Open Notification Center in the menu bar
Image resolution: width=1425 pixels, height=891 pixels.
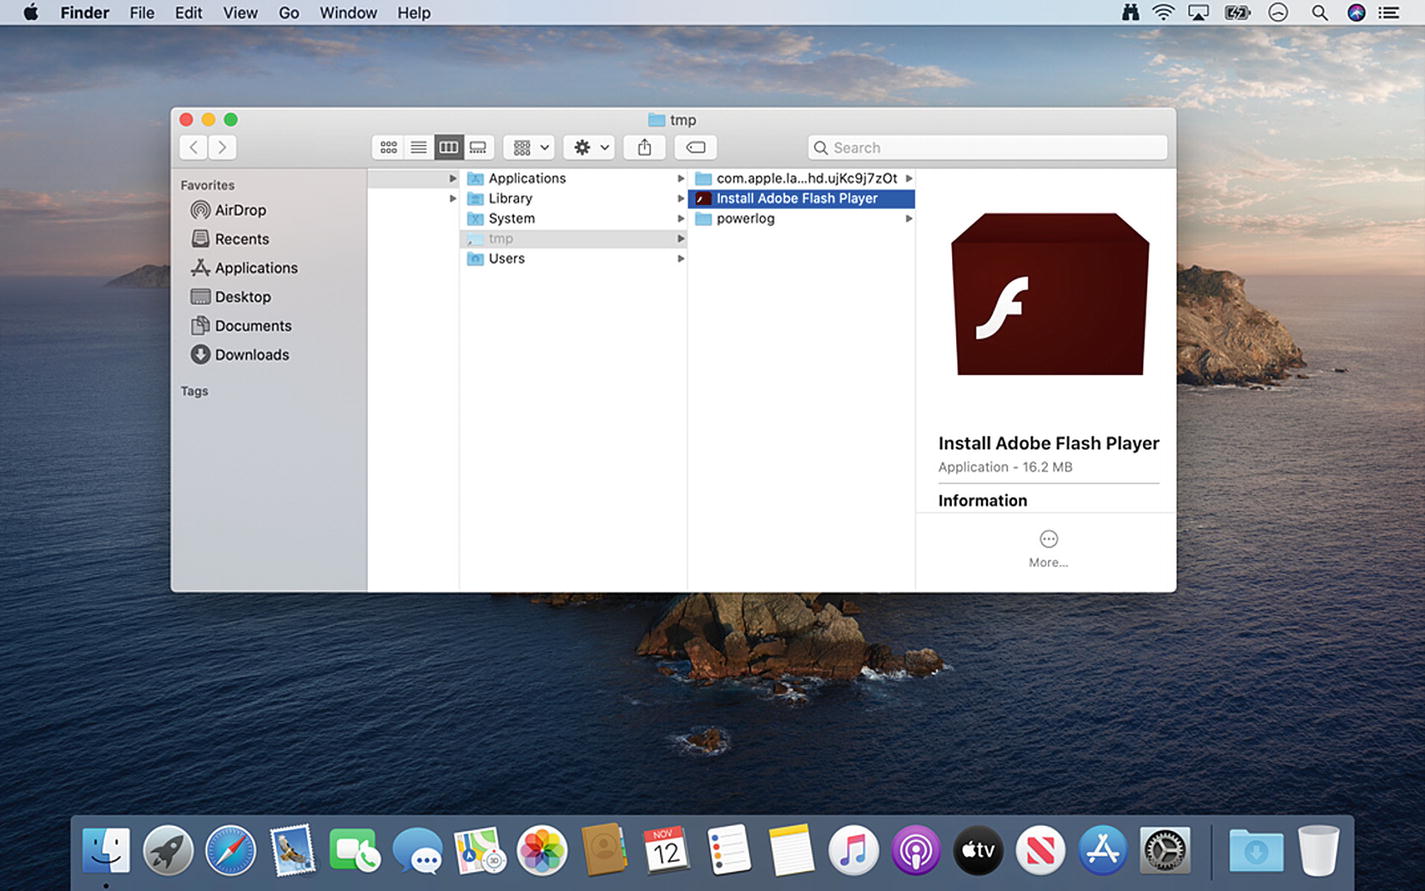click(1389, 13)
